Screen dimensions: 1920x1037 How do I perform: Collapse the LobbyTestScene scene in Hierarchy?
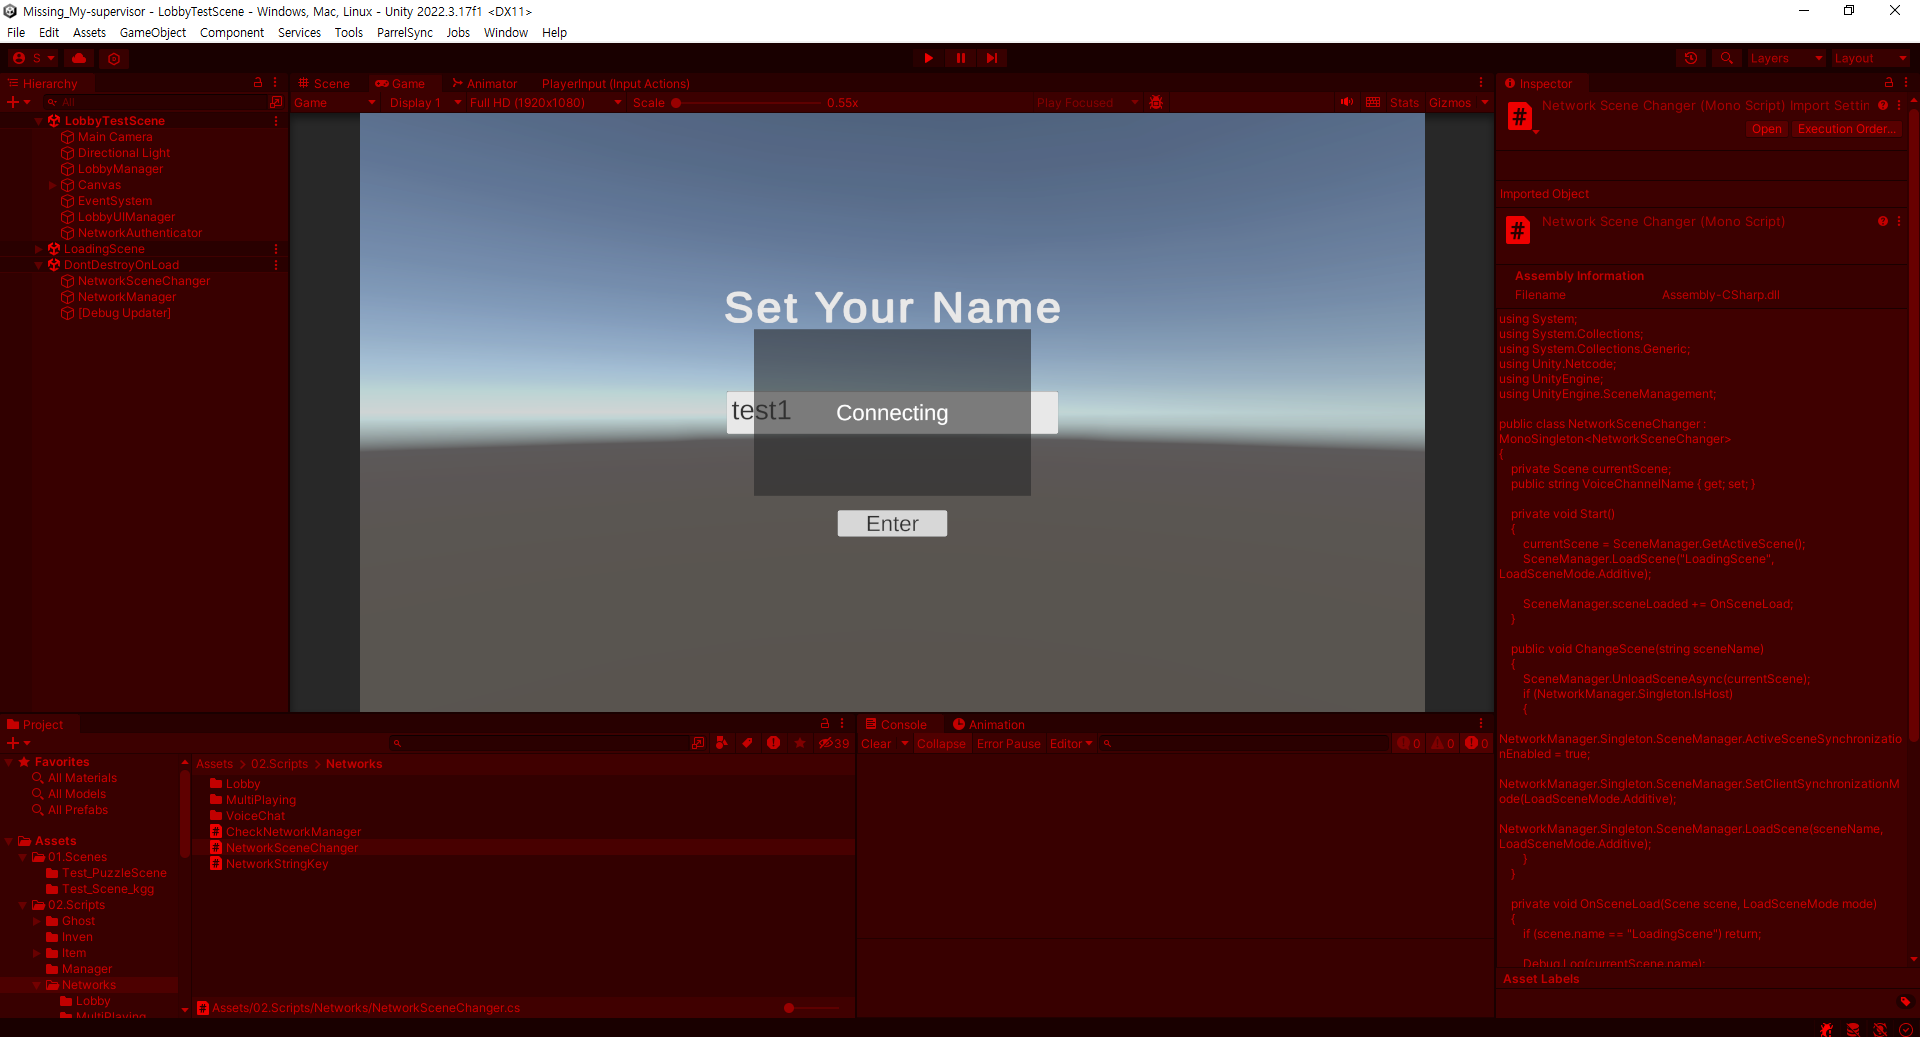(39, 120)
